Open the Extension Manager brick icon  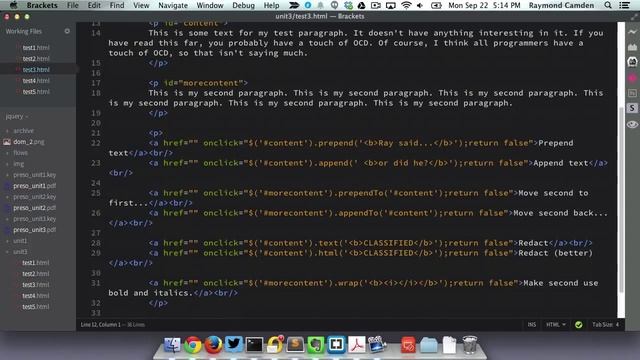click(632, 47)
